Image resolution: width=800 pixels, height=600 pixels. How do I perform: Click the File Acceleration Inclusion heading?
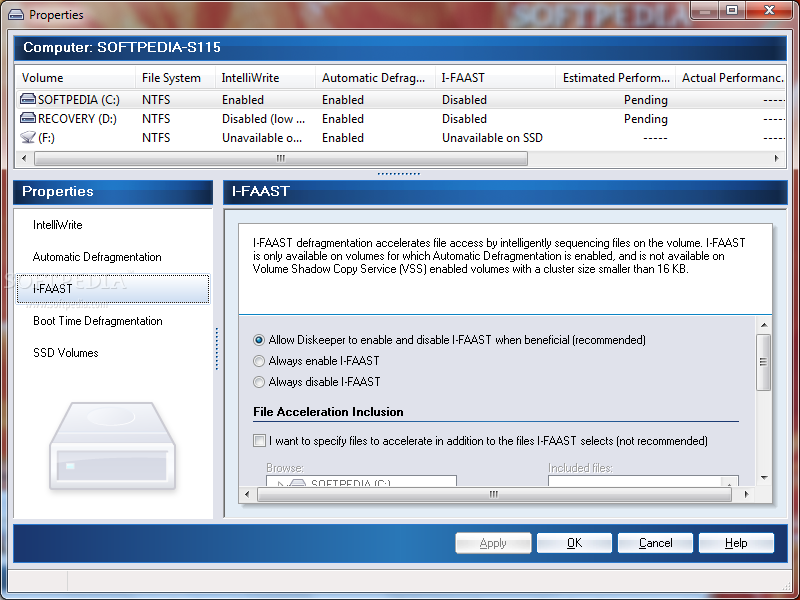328,412
